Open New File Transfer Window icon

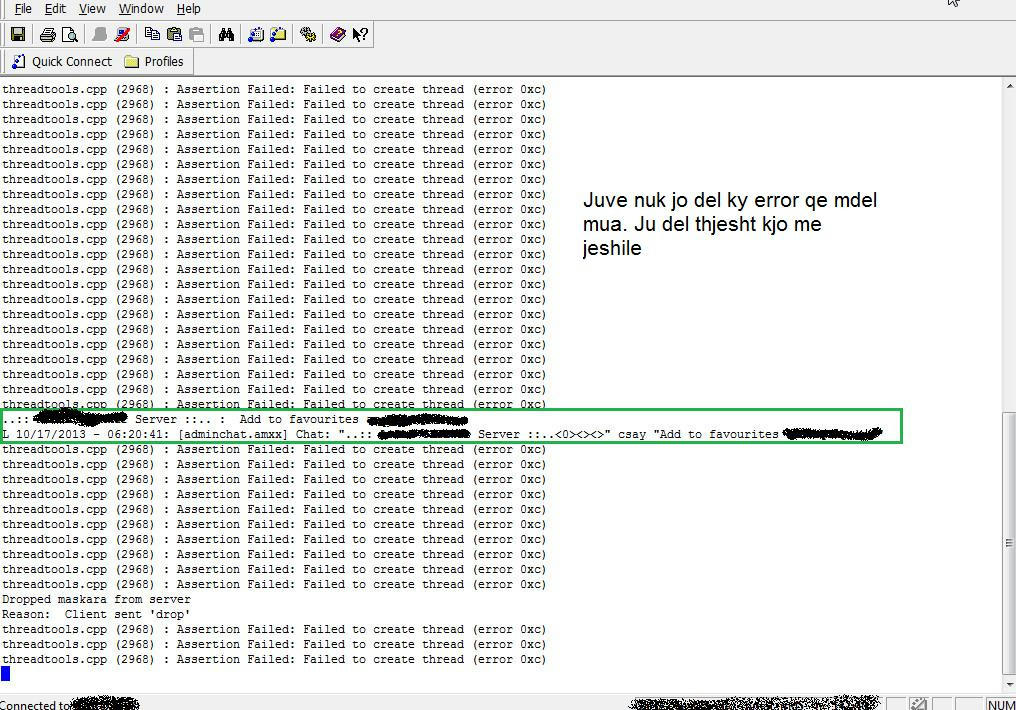279,34
